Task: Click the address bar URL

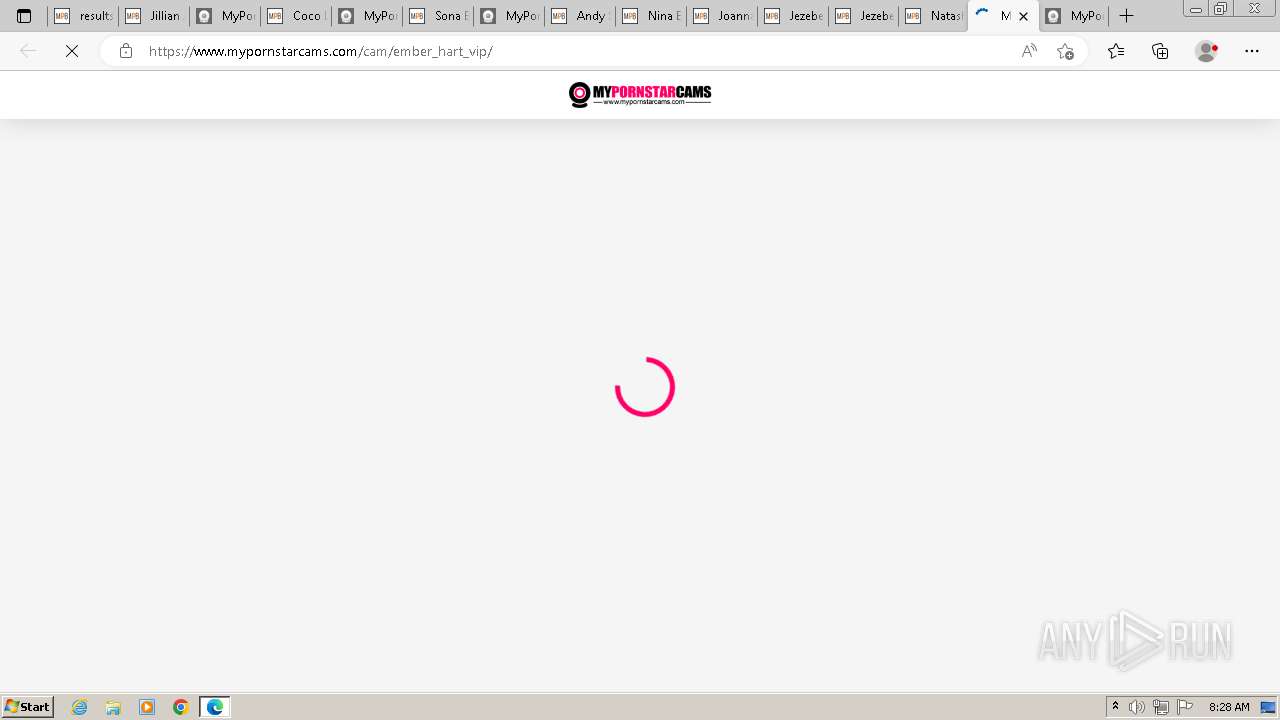Action: (x=320, y=51)
